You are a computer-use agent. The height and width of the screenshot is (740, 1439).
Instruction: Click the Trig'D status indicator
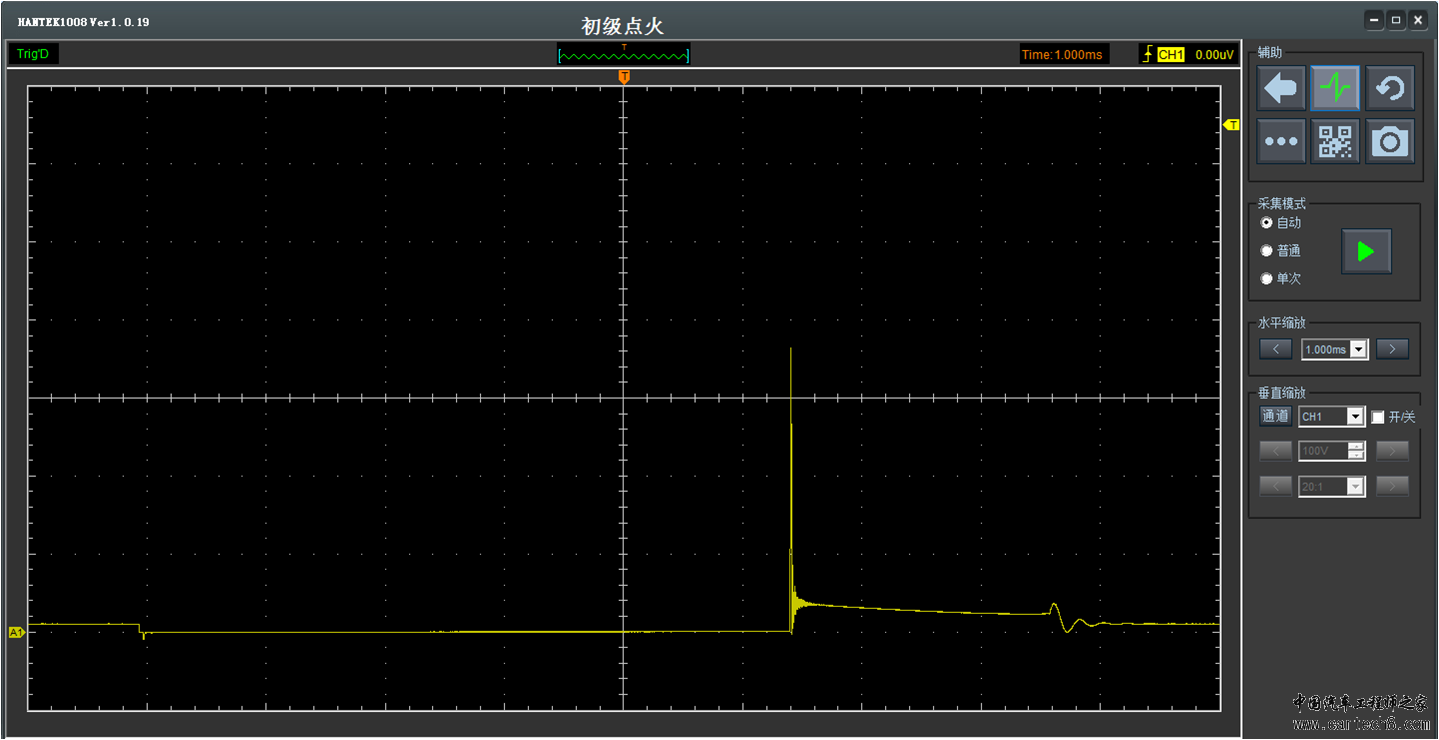[x=33, y=54]
